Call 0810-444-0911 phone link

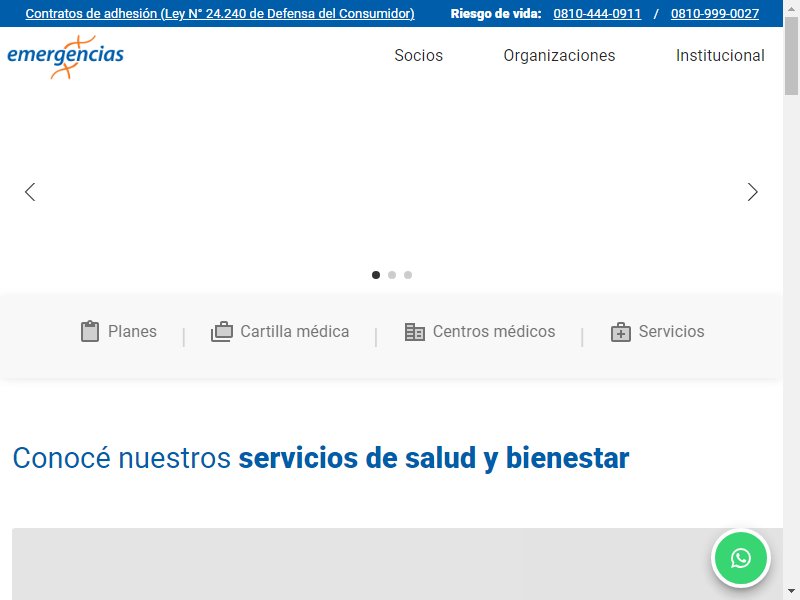597,14
